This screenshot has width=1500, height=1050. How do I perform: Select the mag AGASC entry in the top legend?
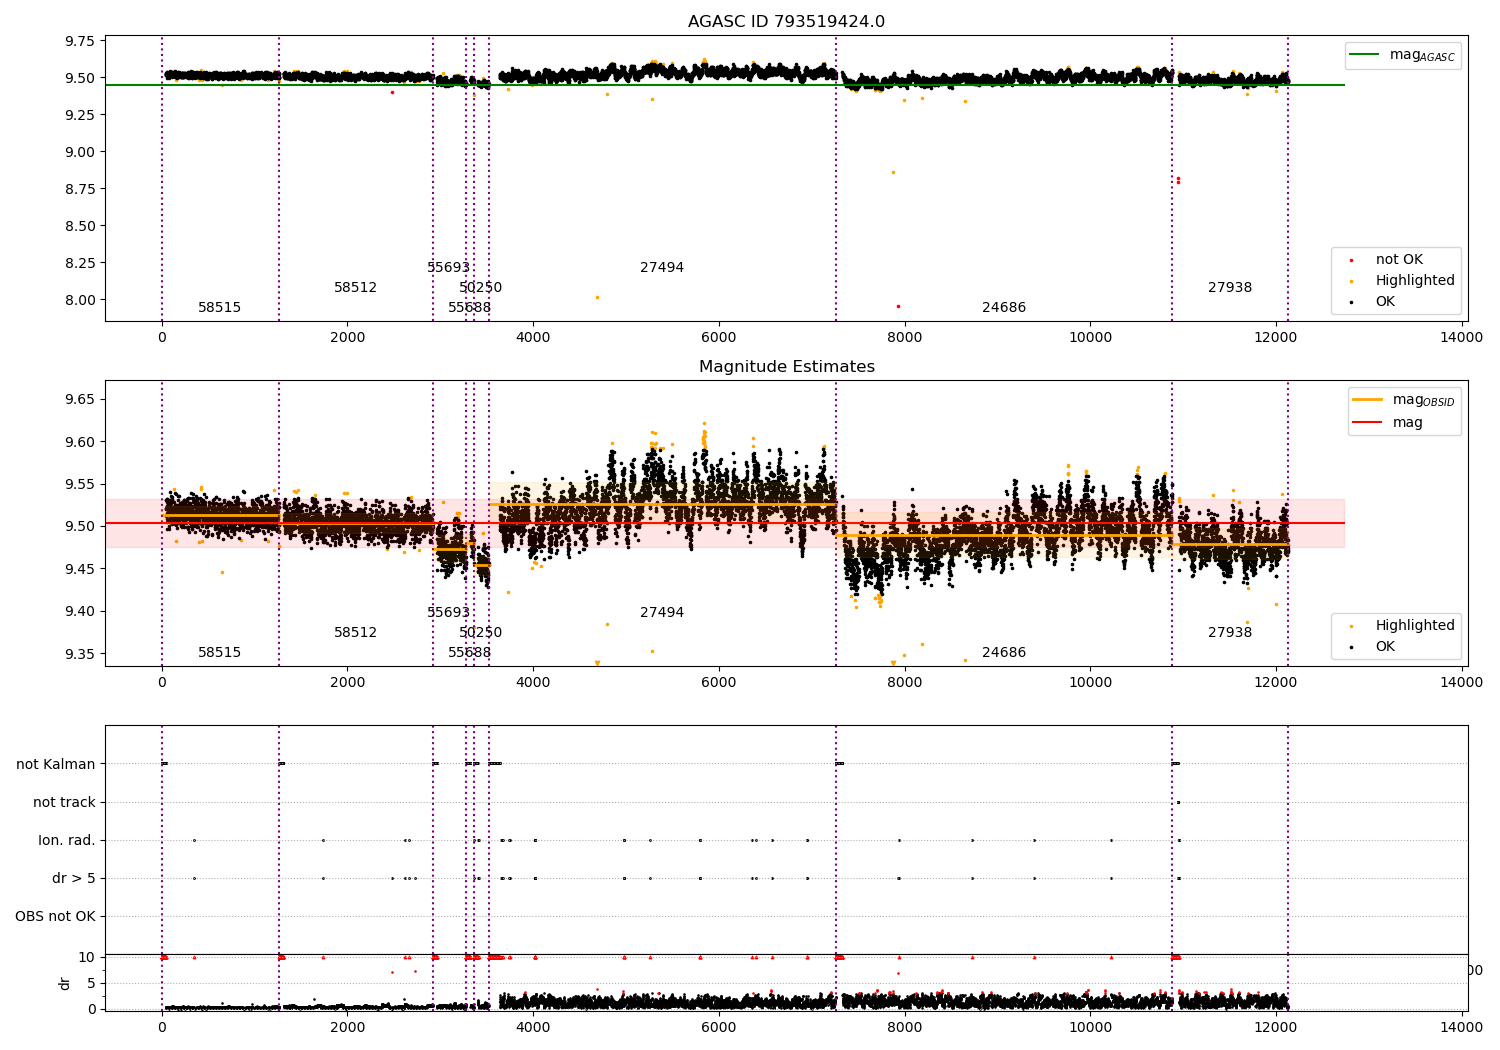1402,56
